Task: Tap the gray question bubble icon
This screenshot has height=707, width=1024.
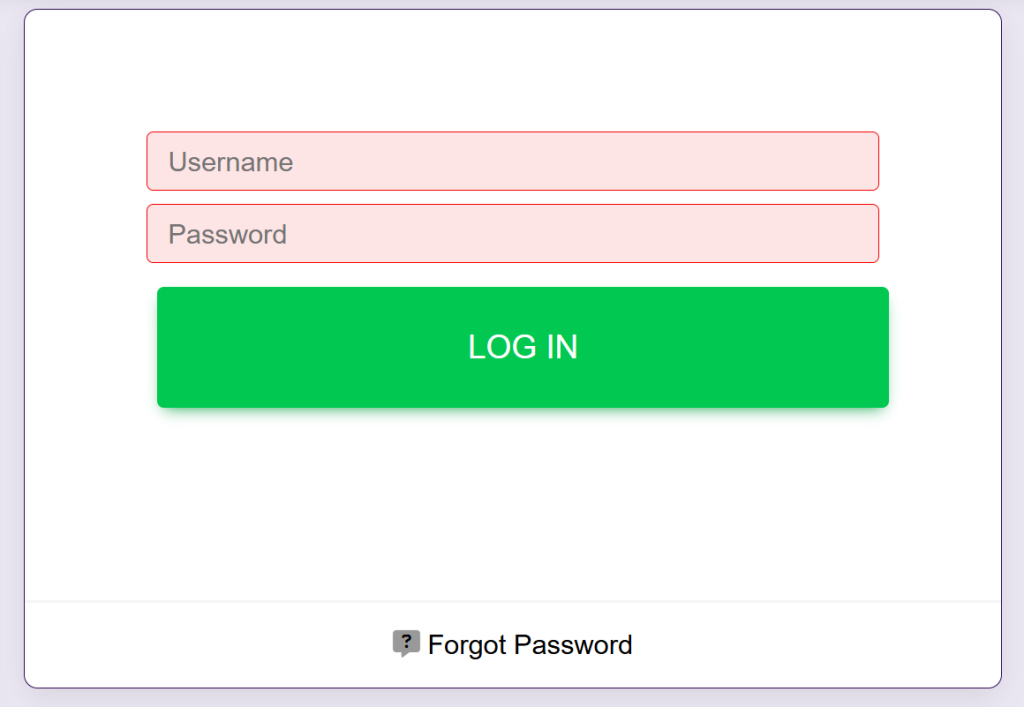Action: pyautogui.click(x=405, y=643)
